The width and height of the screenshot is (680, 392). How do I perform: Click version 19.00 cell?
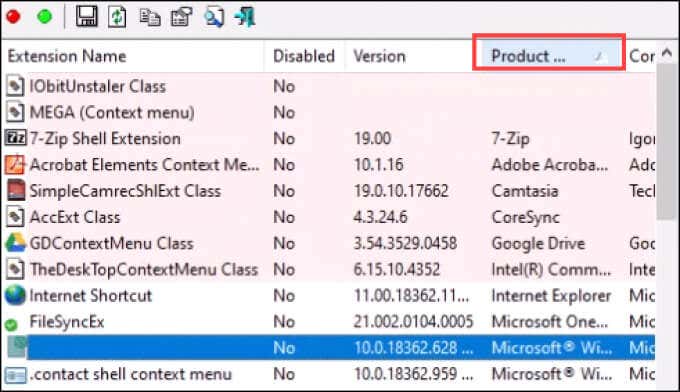click(373, 138)
